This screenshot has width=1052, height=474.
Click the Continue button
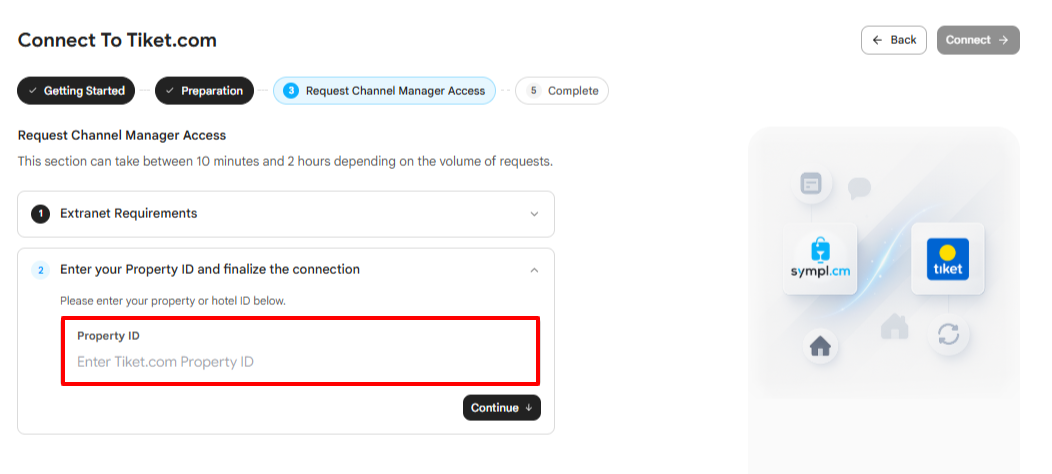coord(501,408)
